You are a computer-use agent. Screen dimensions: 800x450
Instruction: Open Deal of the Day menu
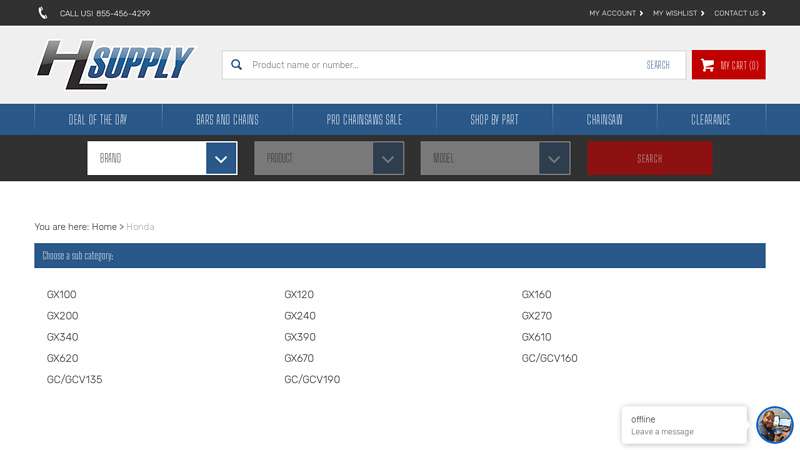(98, 119)
